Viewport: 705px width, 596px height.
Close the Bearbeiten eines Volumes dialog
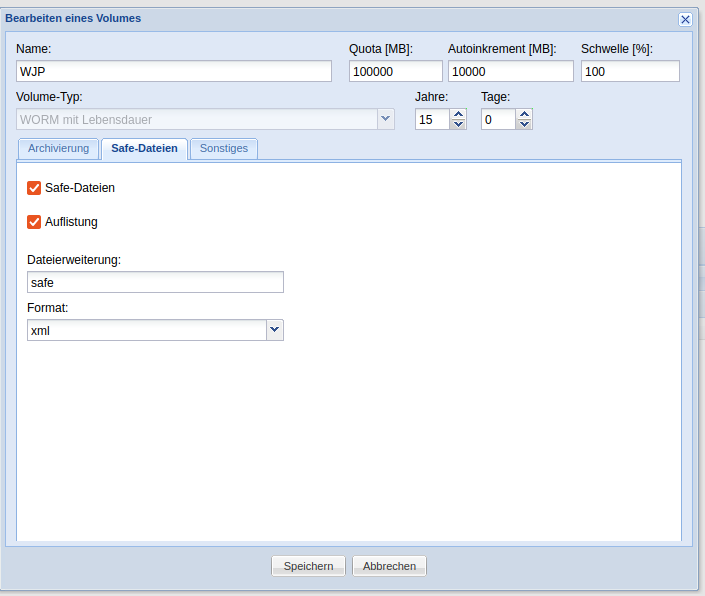click(685, 19)
